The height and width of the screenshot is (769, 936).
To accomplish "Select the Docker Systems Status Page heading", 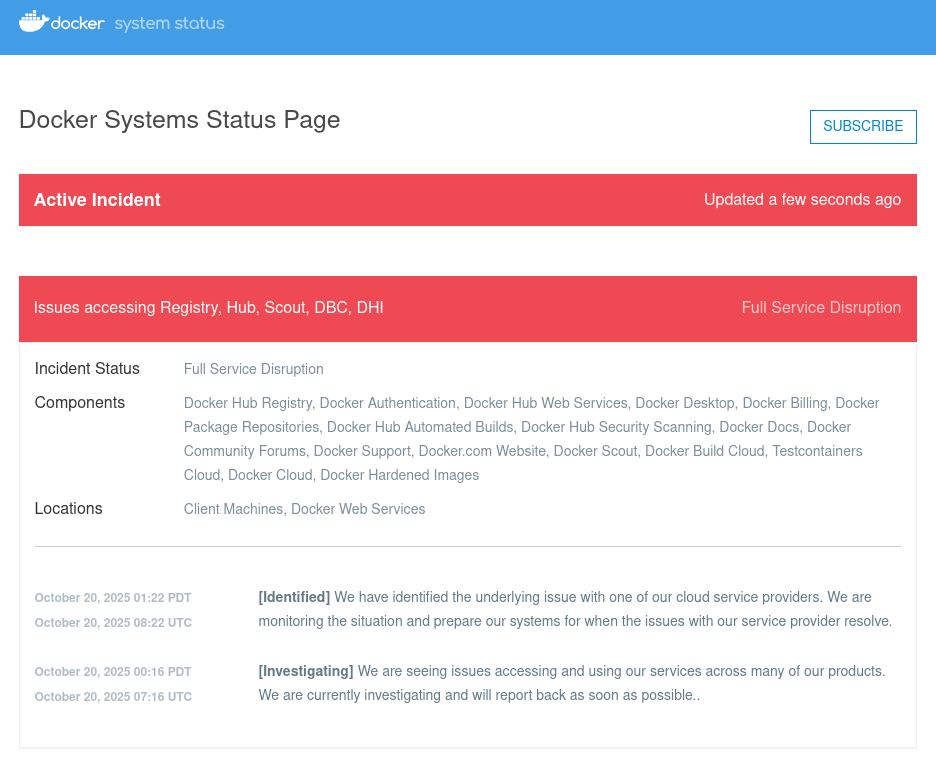I will (180, 120).
